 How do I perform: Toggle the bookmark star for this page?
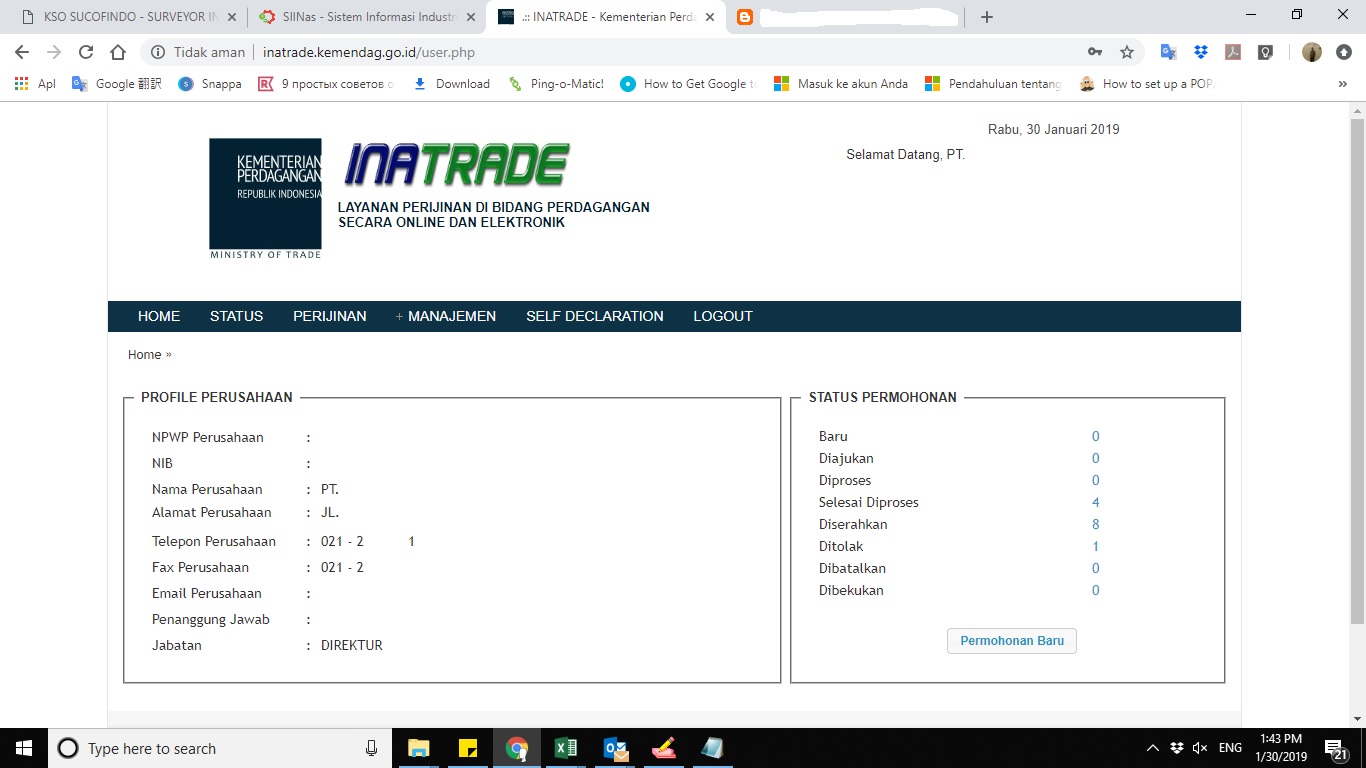[x=1128, y=51]
